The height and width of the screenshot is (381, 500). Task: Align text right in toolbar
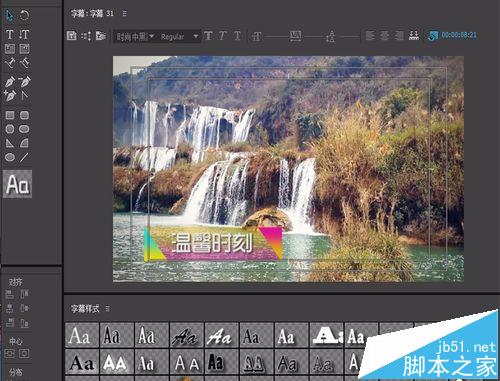coord(399,36)
